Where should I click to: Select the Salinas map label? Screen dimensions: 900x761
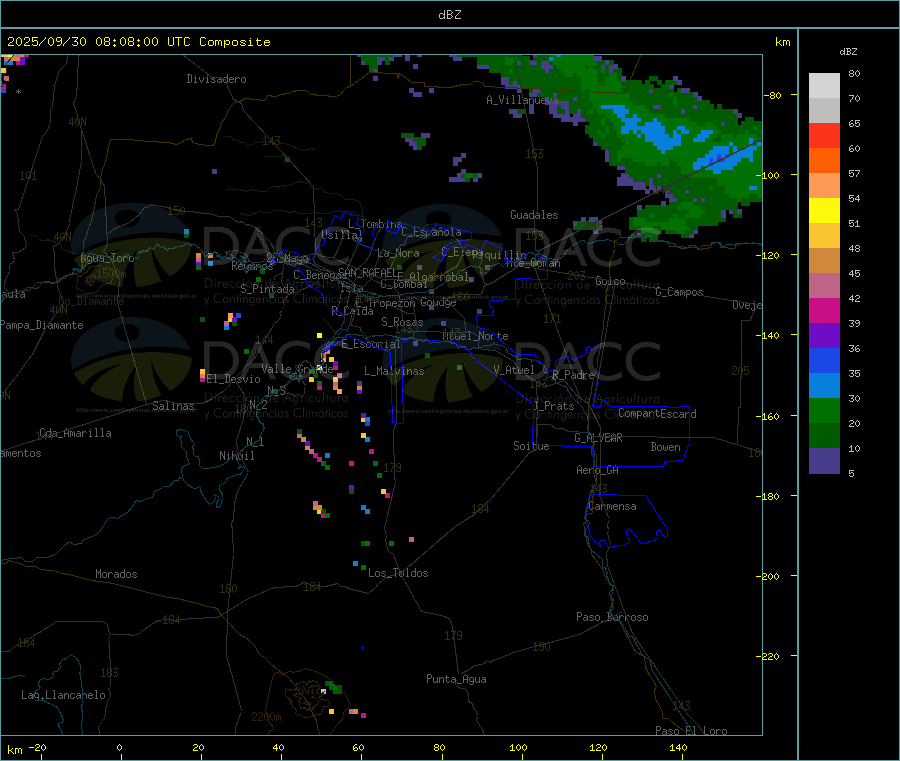point(173,406)
